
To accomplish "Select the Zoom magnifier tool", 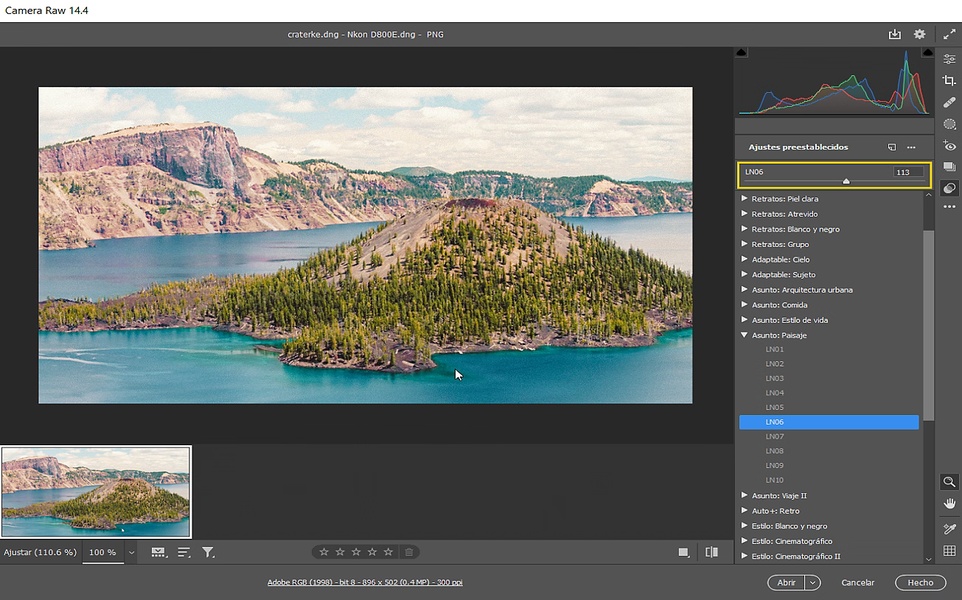I will 949,482.
